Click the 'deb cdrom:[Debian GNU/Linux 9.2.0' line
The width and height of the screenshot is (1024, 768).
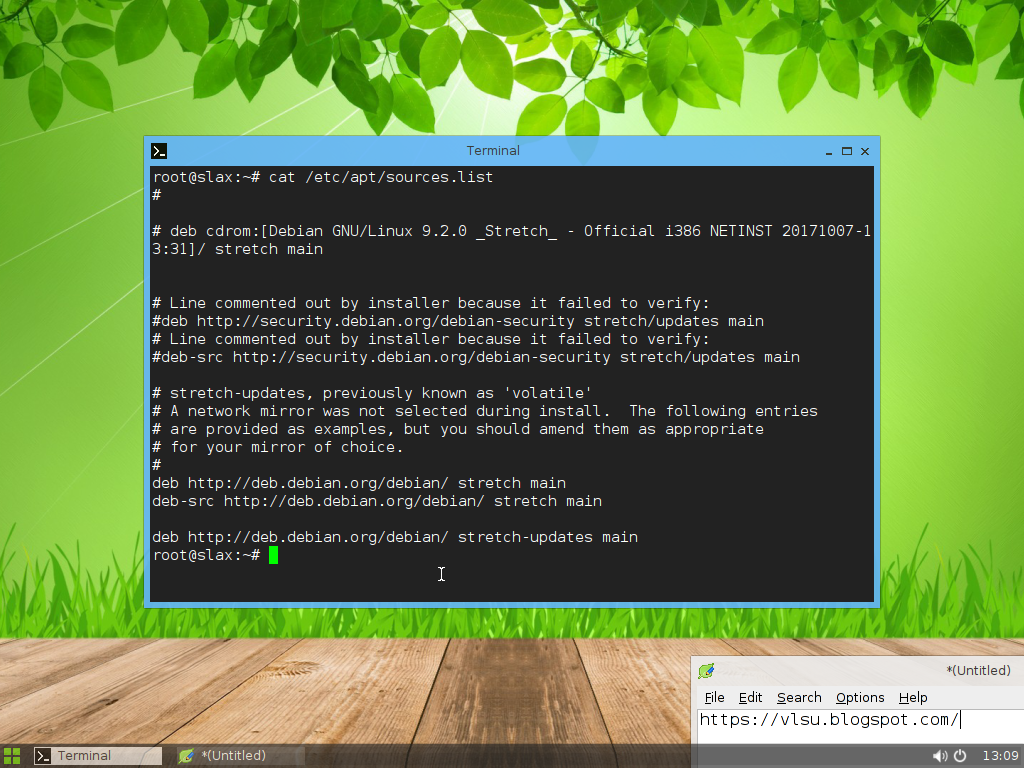511,231
